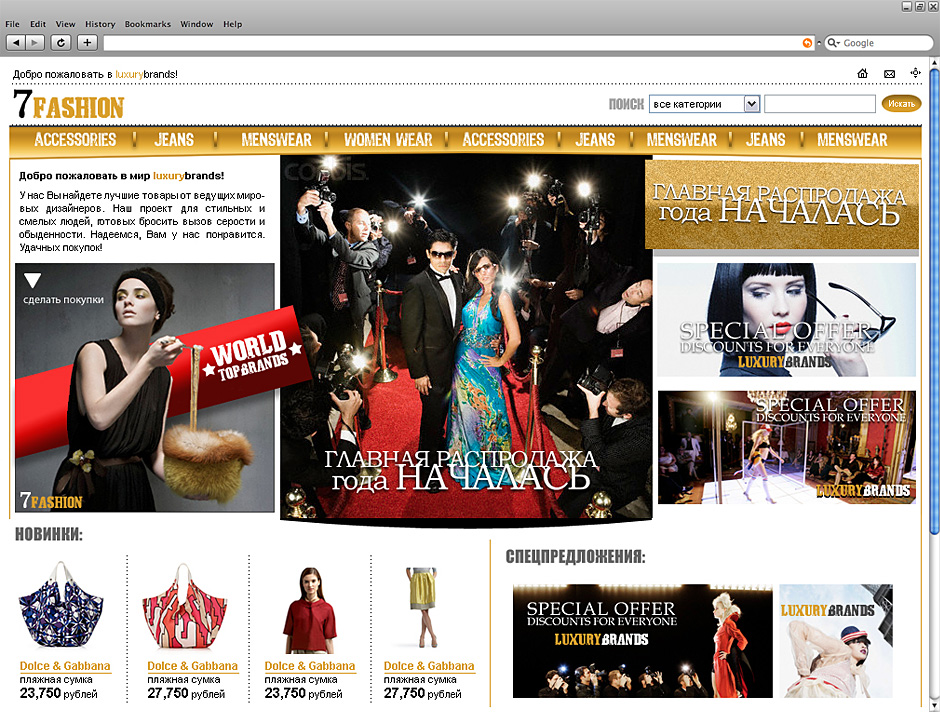The width and height of the screenshot is (940, 712).
Task: Click the scrollbar up arrow
Action: [x=933, y=62]
